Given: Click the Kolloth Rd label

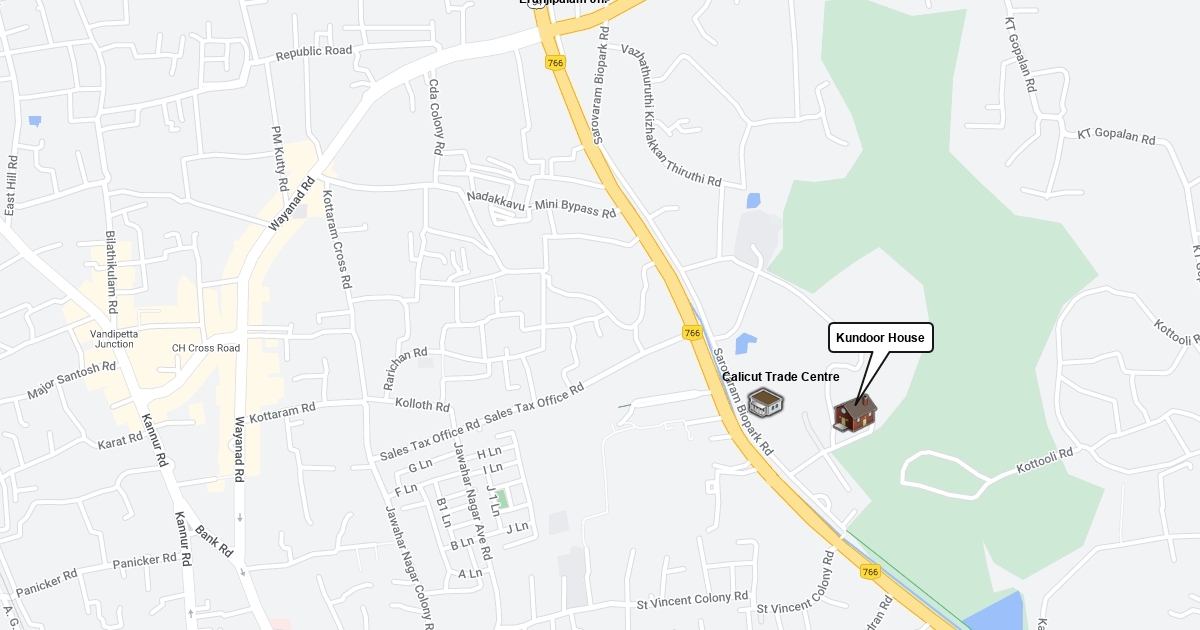Looking at the screenshot, I should click(422, 405).
